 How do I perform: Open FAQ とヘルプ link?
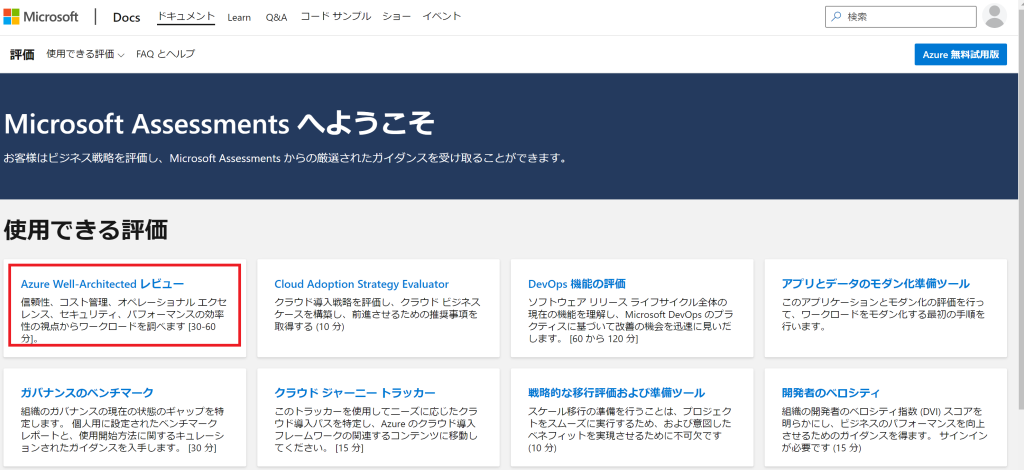[x=165, y=54]
